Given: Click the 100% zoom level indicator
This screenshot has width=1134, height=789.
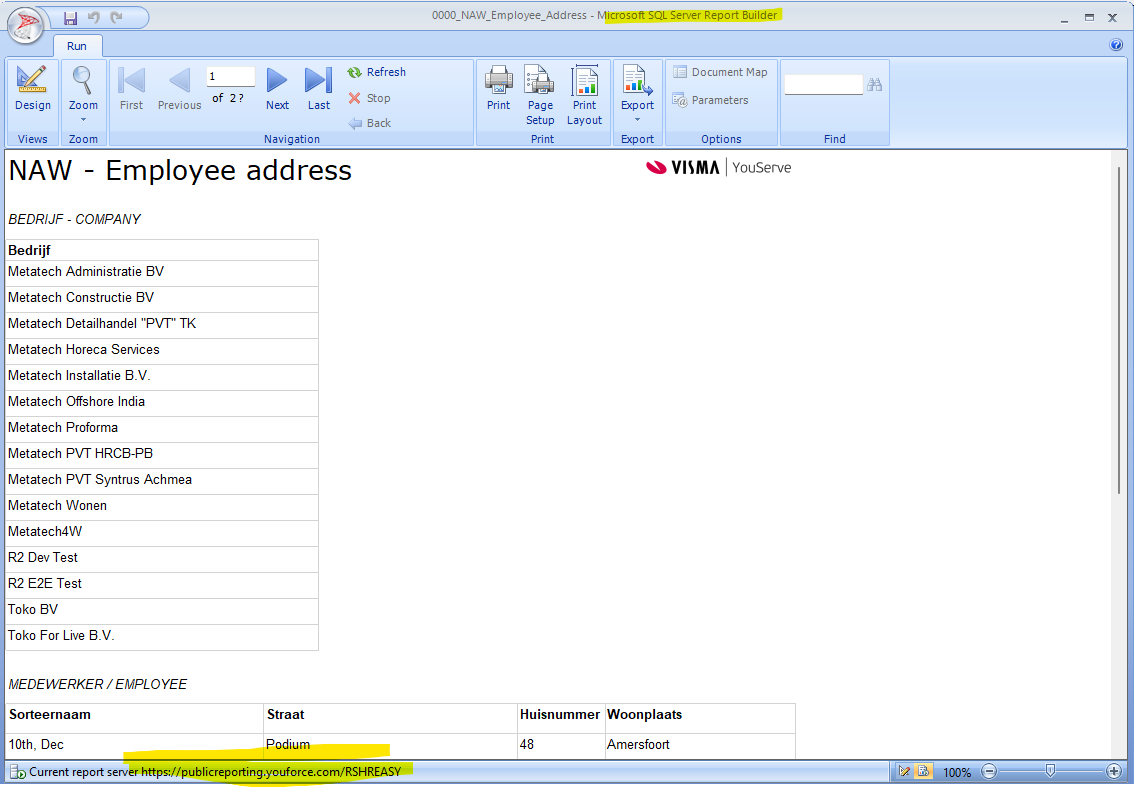Looking at the screenshot, I should [x=957, y=772].
